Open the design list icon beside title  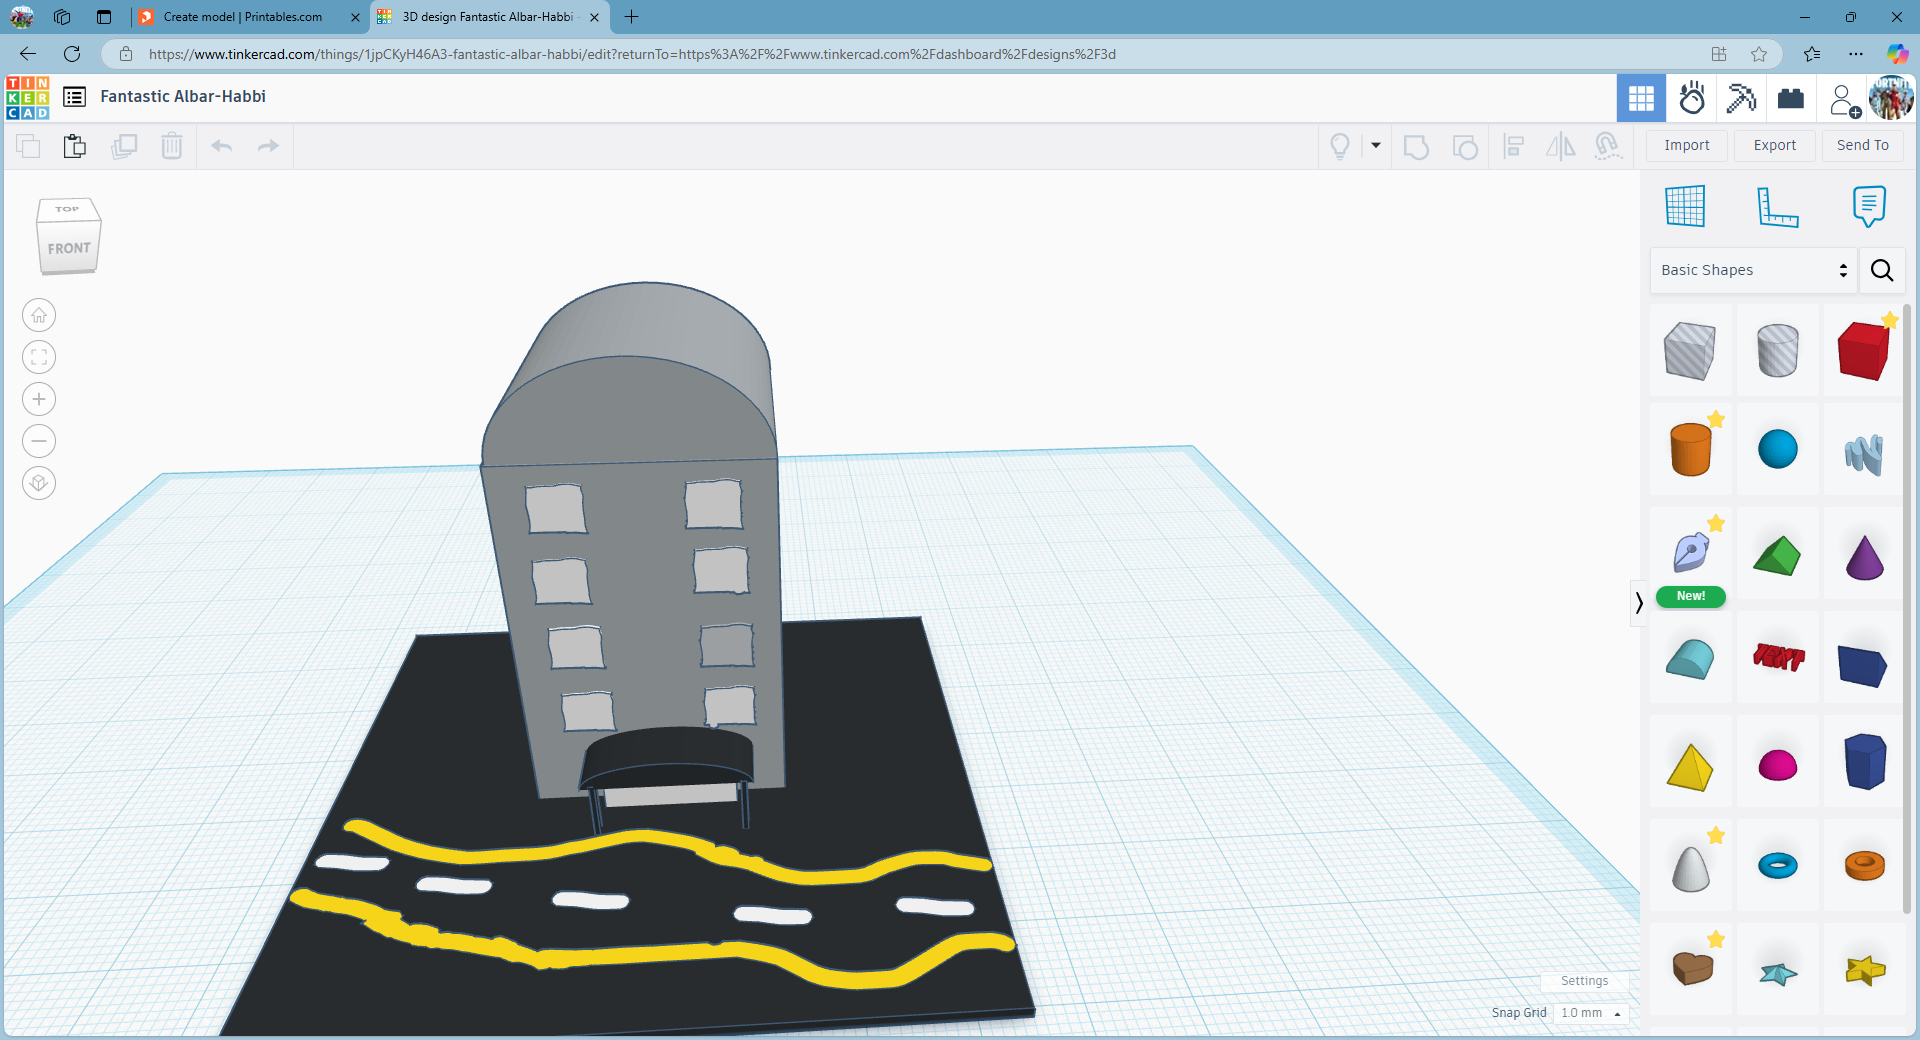74,97
